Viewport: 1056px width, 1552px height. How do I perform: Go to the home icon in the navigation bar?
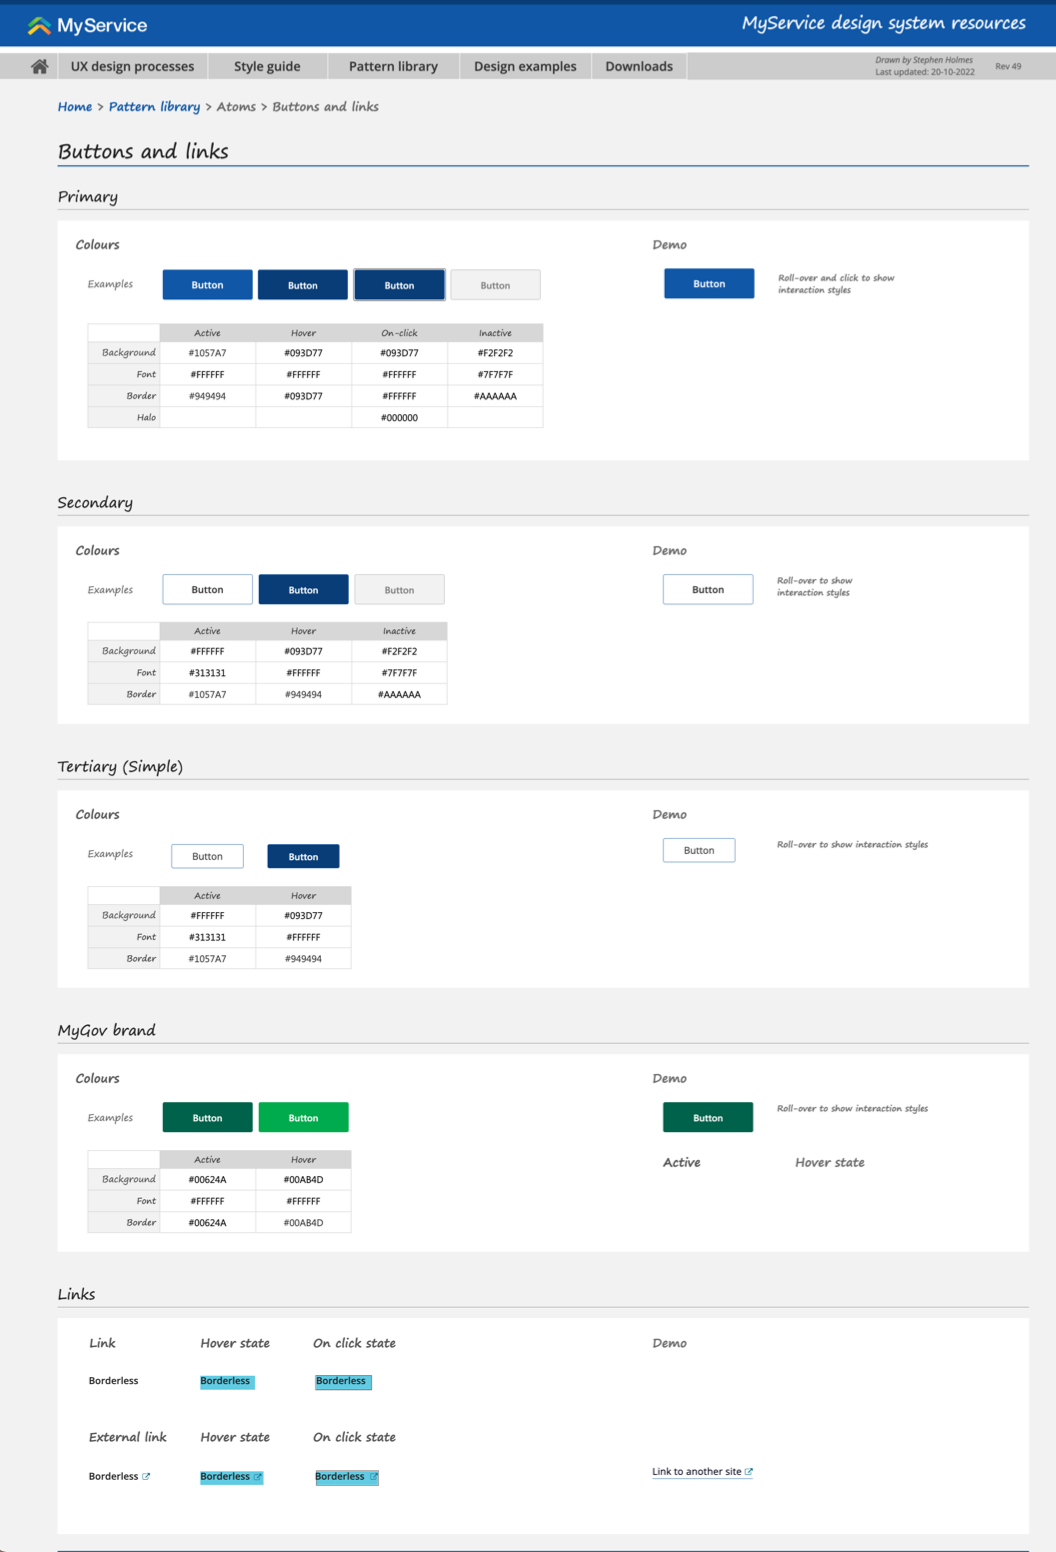tap(39, 66)
